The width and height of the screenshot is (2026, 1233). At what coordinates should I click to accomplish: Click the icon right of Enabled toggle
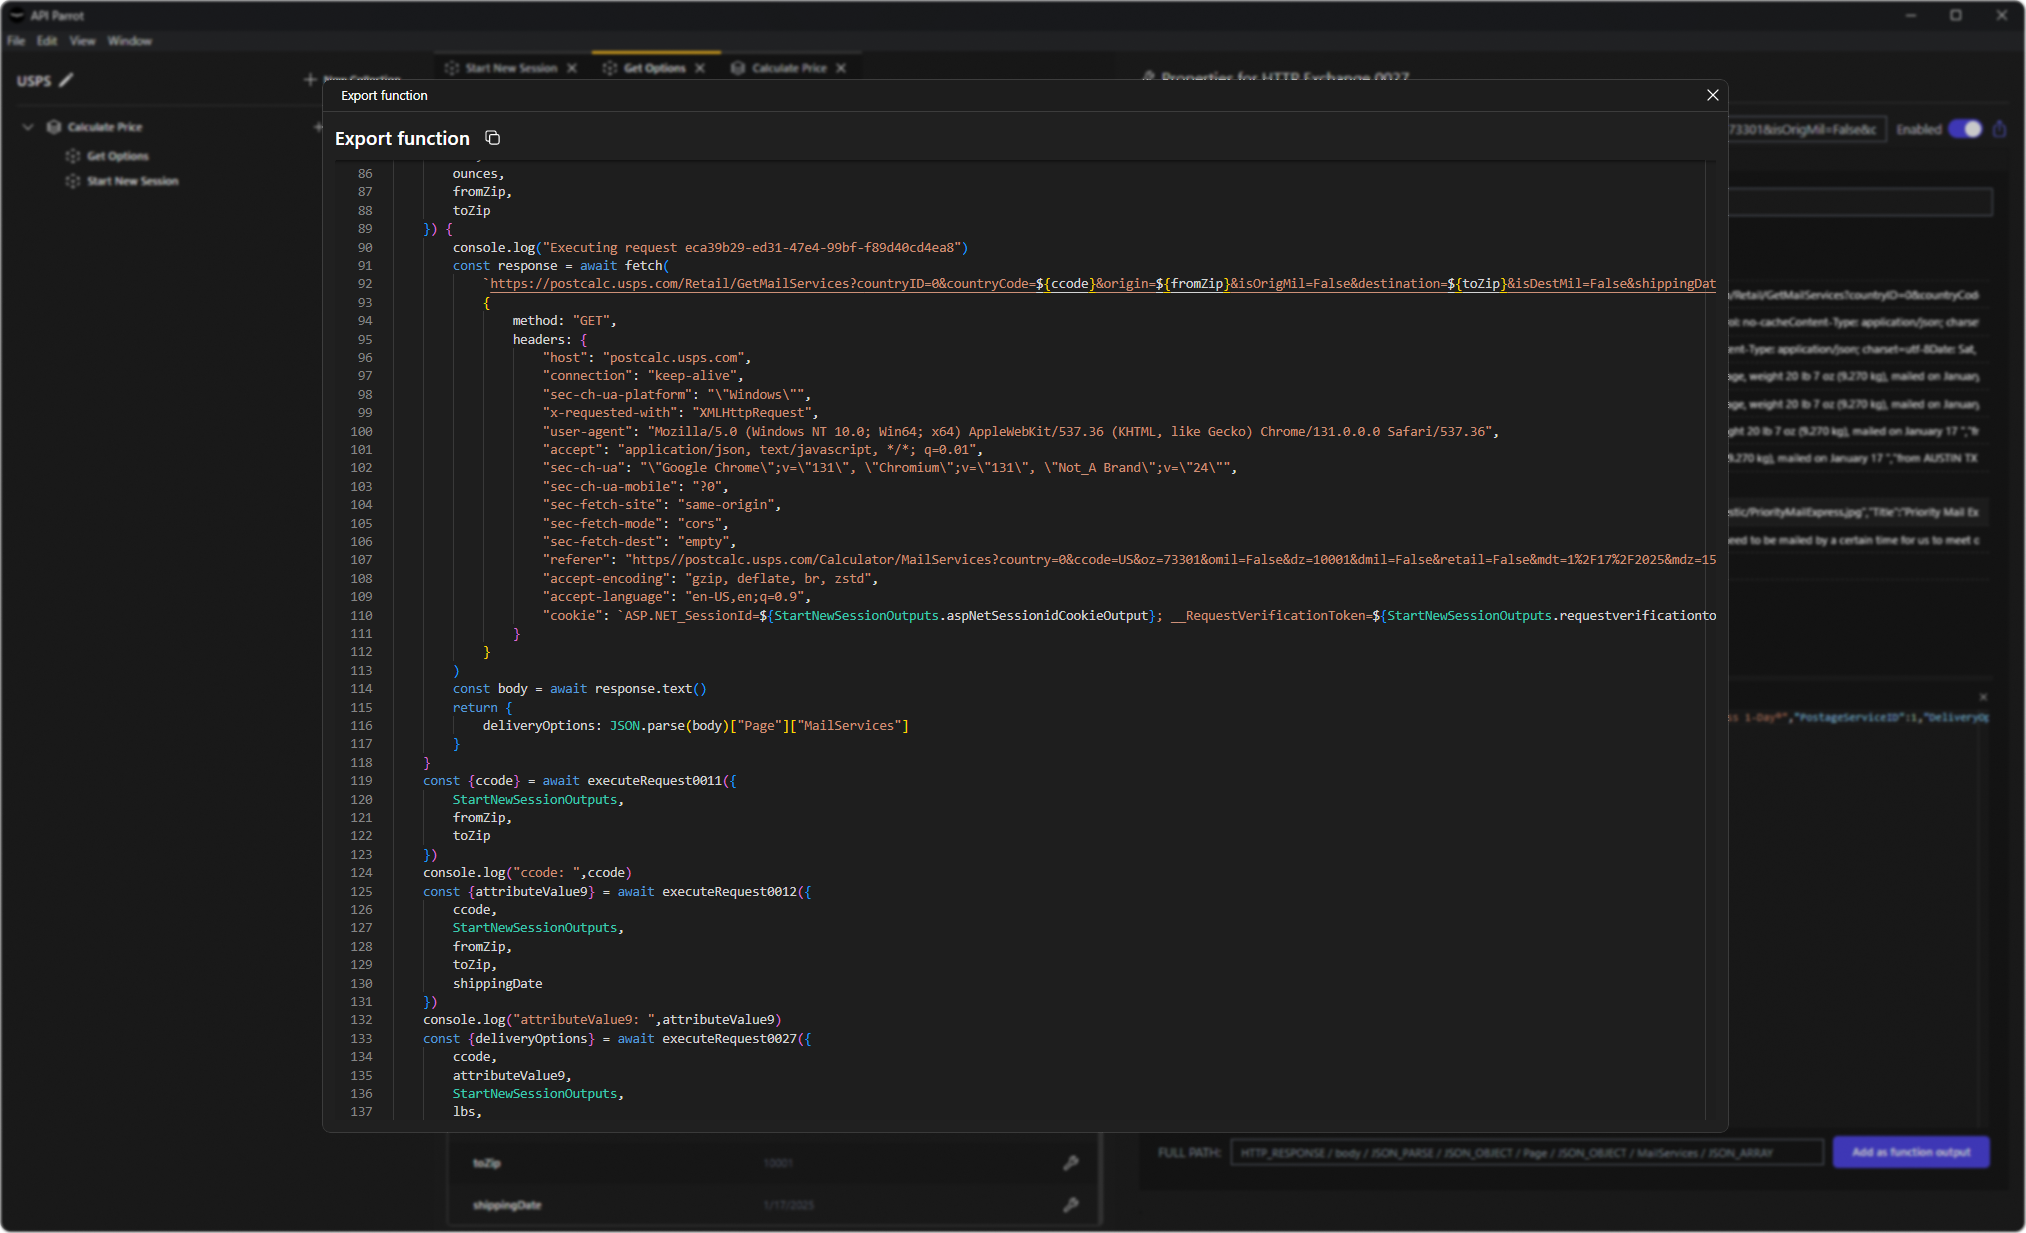(x=2000, y=129)
